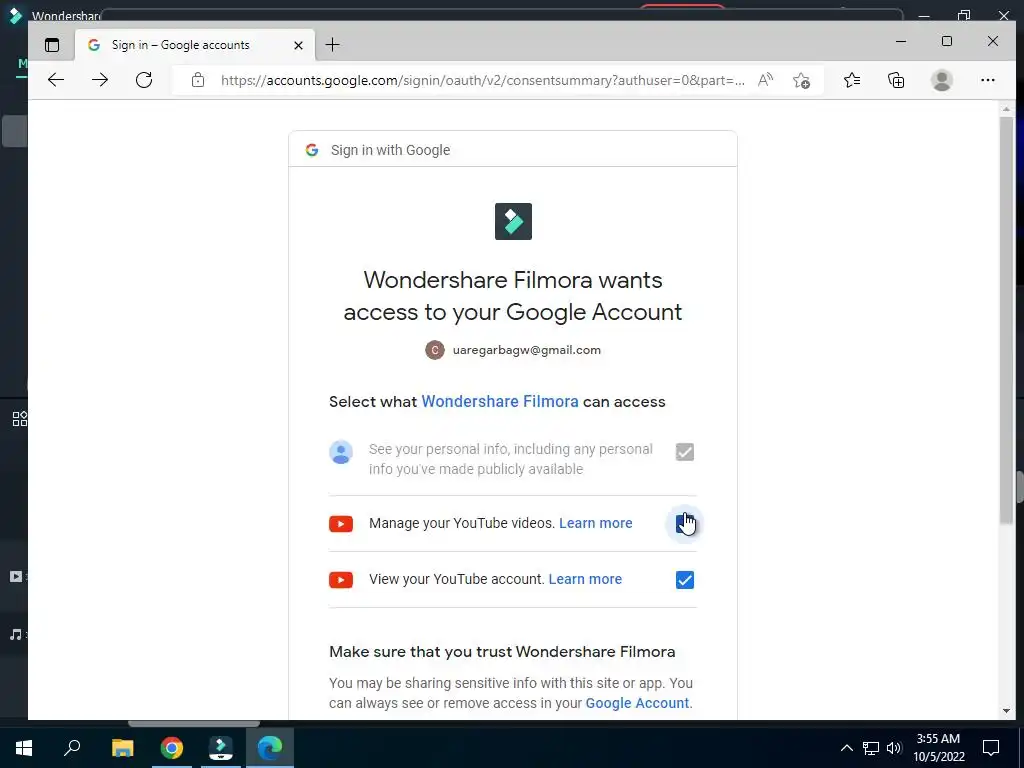Open the volume tray icon

(894, 748)
